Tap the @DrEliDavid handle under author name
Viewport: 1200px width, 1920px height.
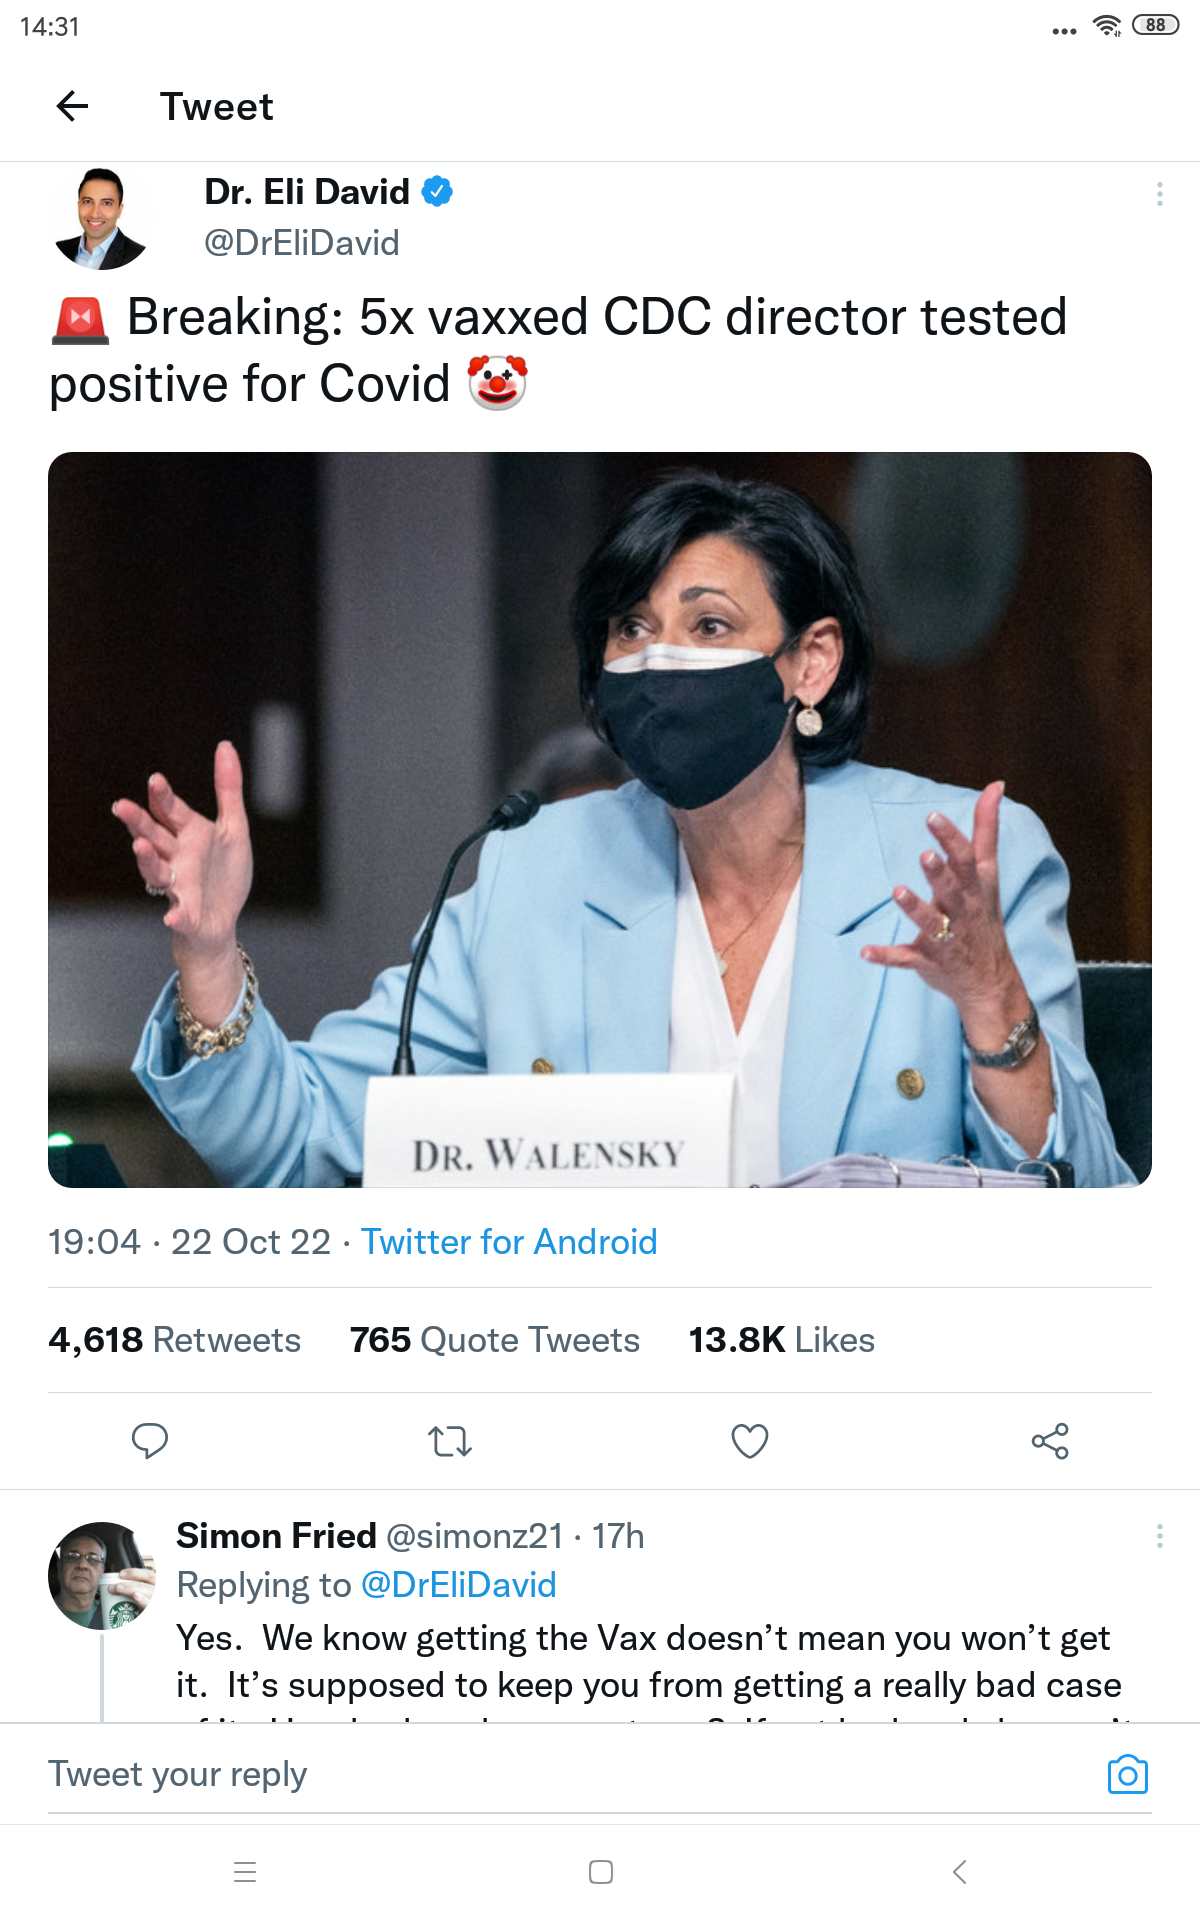click(x=301, y=243)
